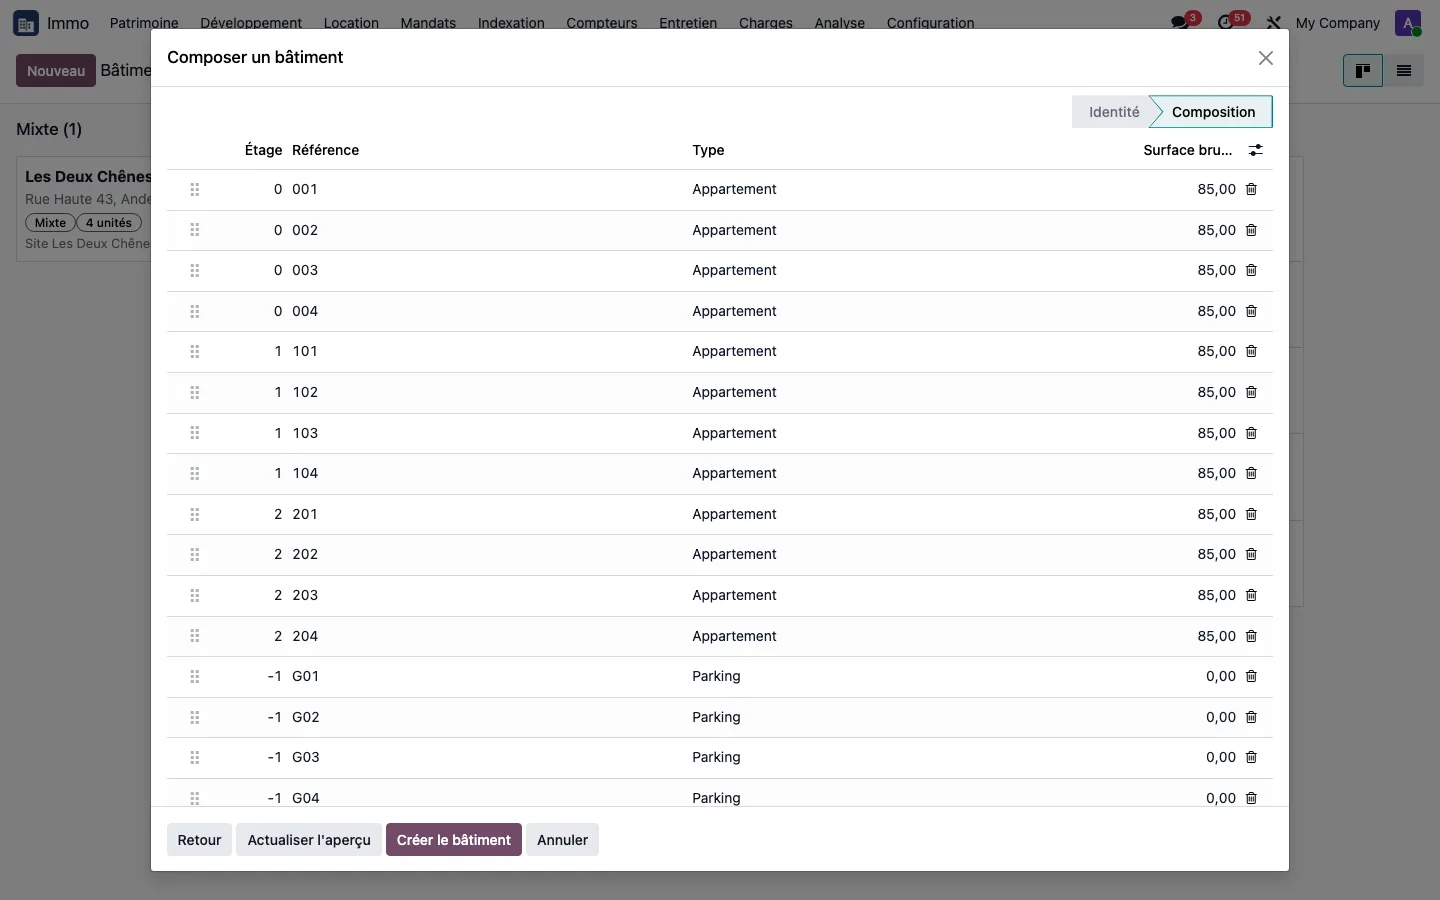The width and height of the screenshot is (1440, 900).
Task: Grab the drag handle of row 002
Action: tap(195, 230)
